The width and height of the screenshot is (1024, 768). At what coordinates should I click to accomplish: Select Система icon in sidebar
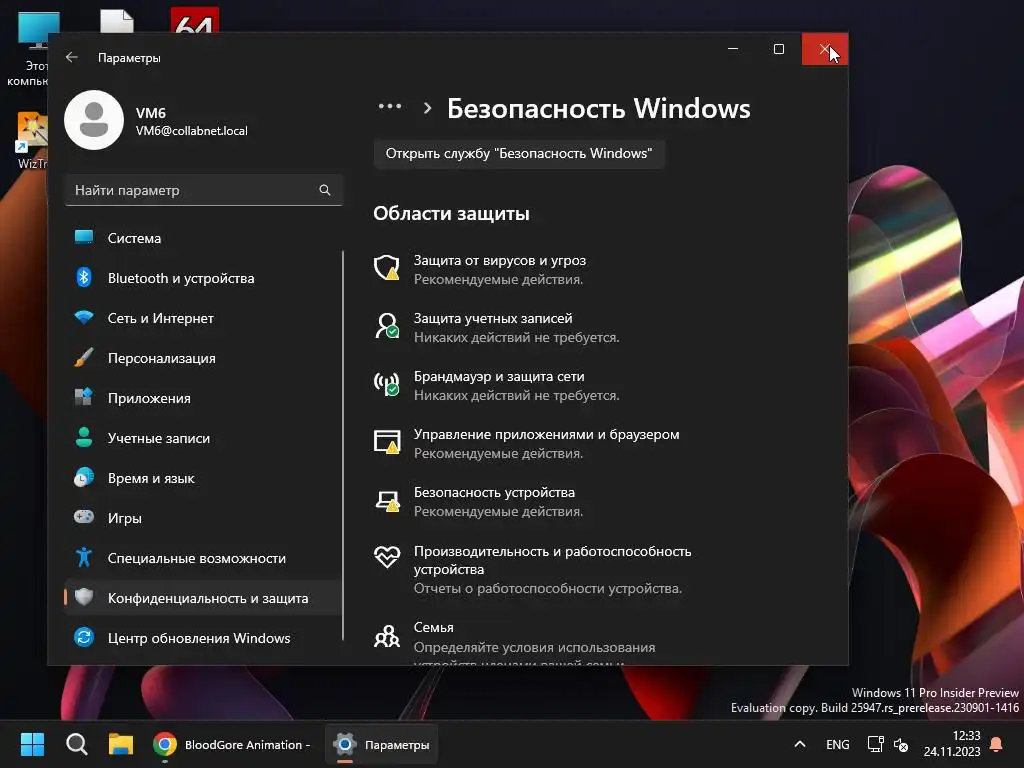click(84, 238)
